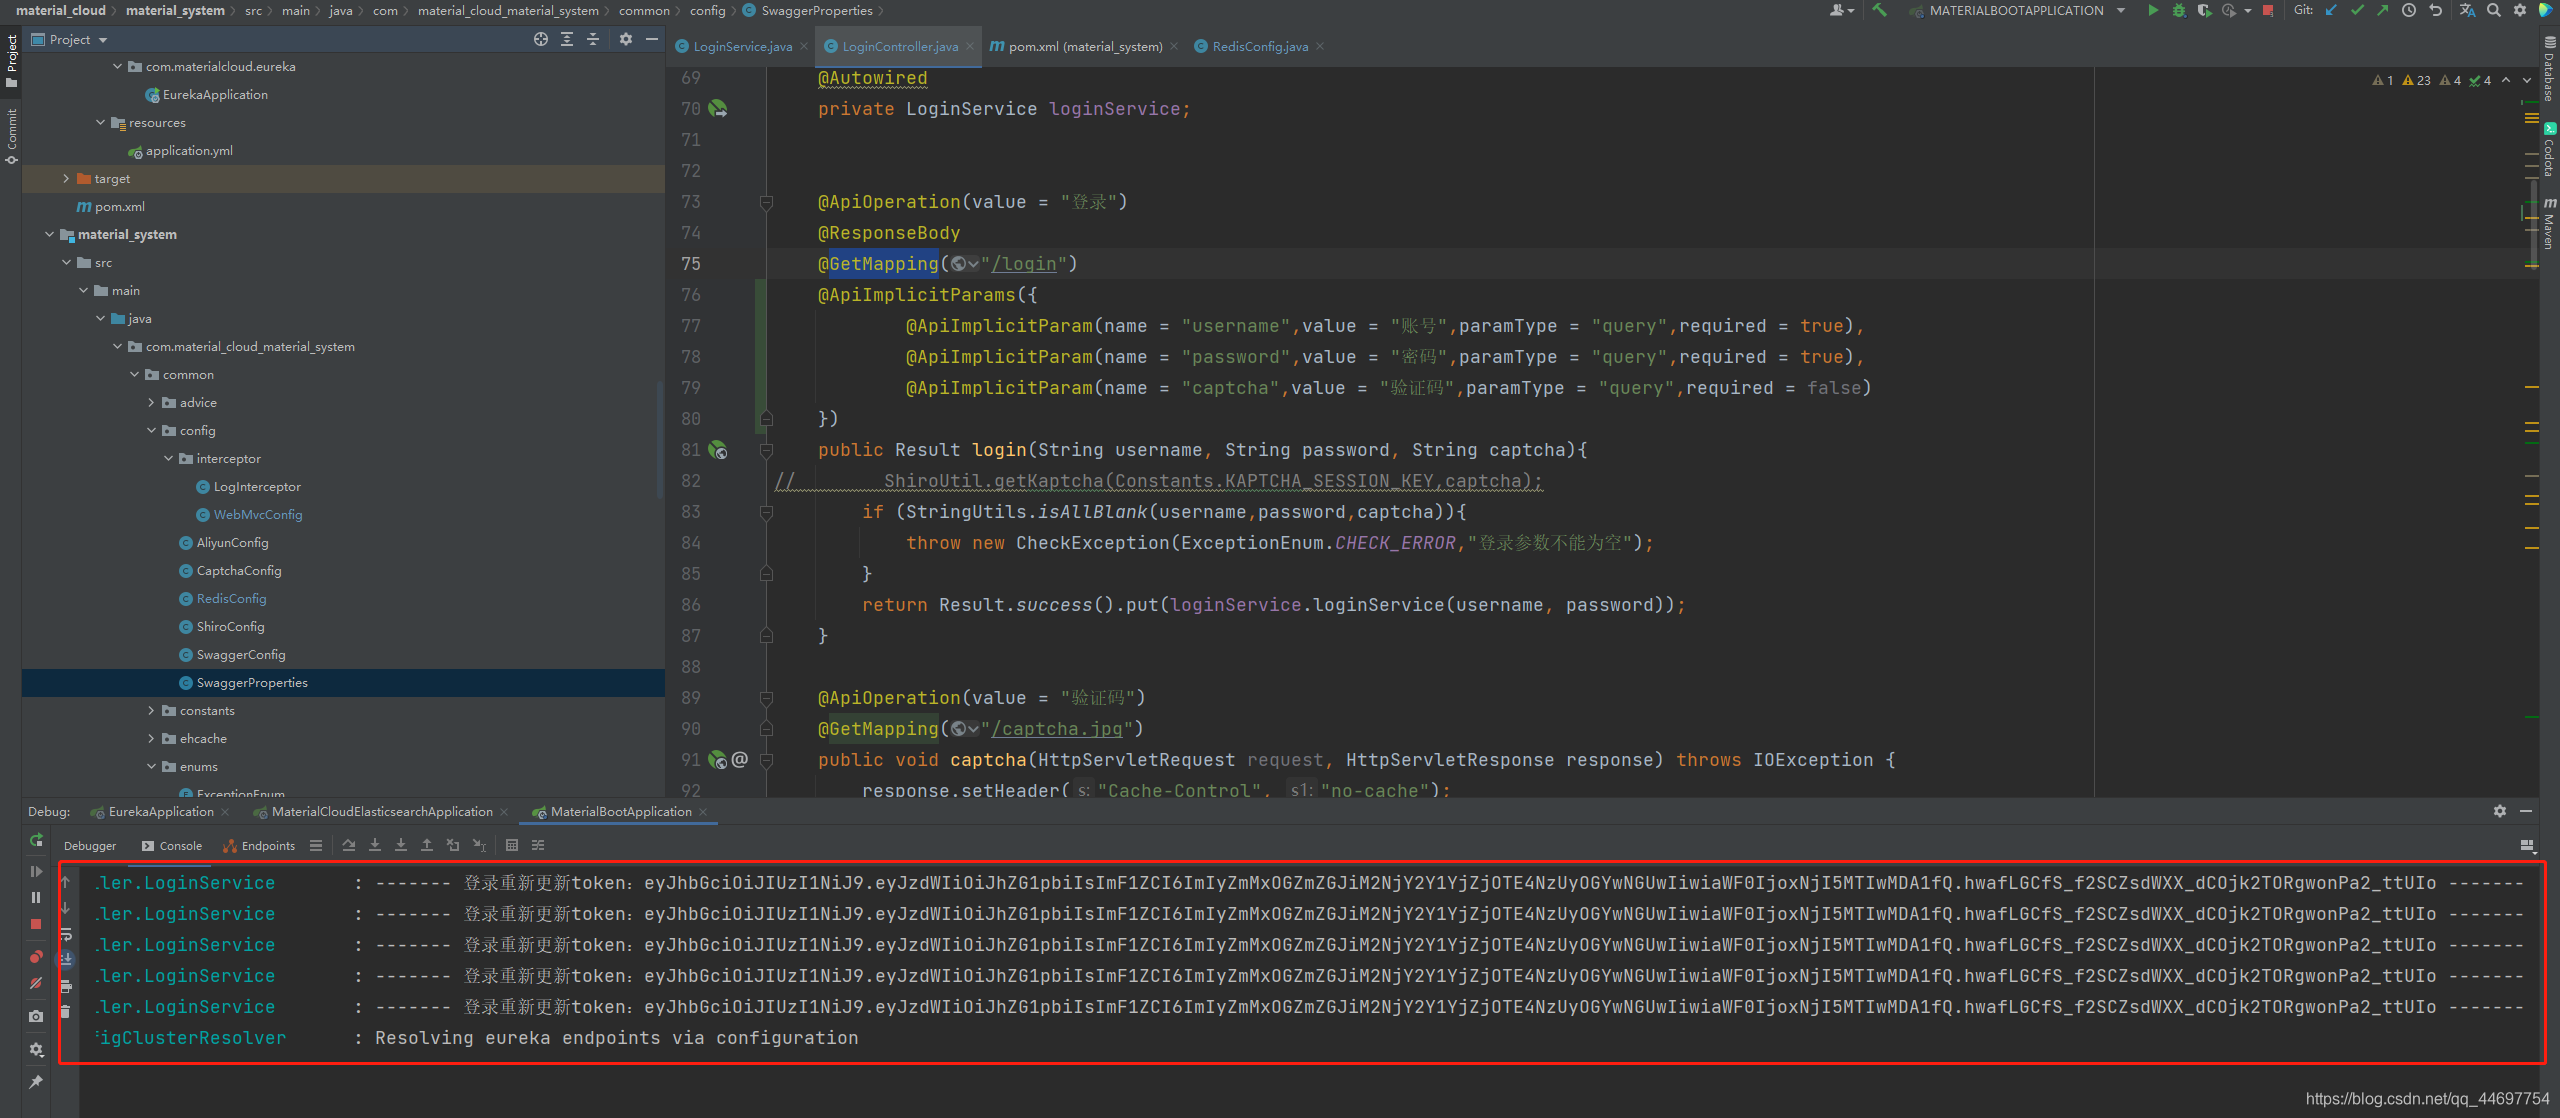Open debug panel settings gear on right
The height and width of the screenshot is (1118, 2560).
coord(2500,812)
